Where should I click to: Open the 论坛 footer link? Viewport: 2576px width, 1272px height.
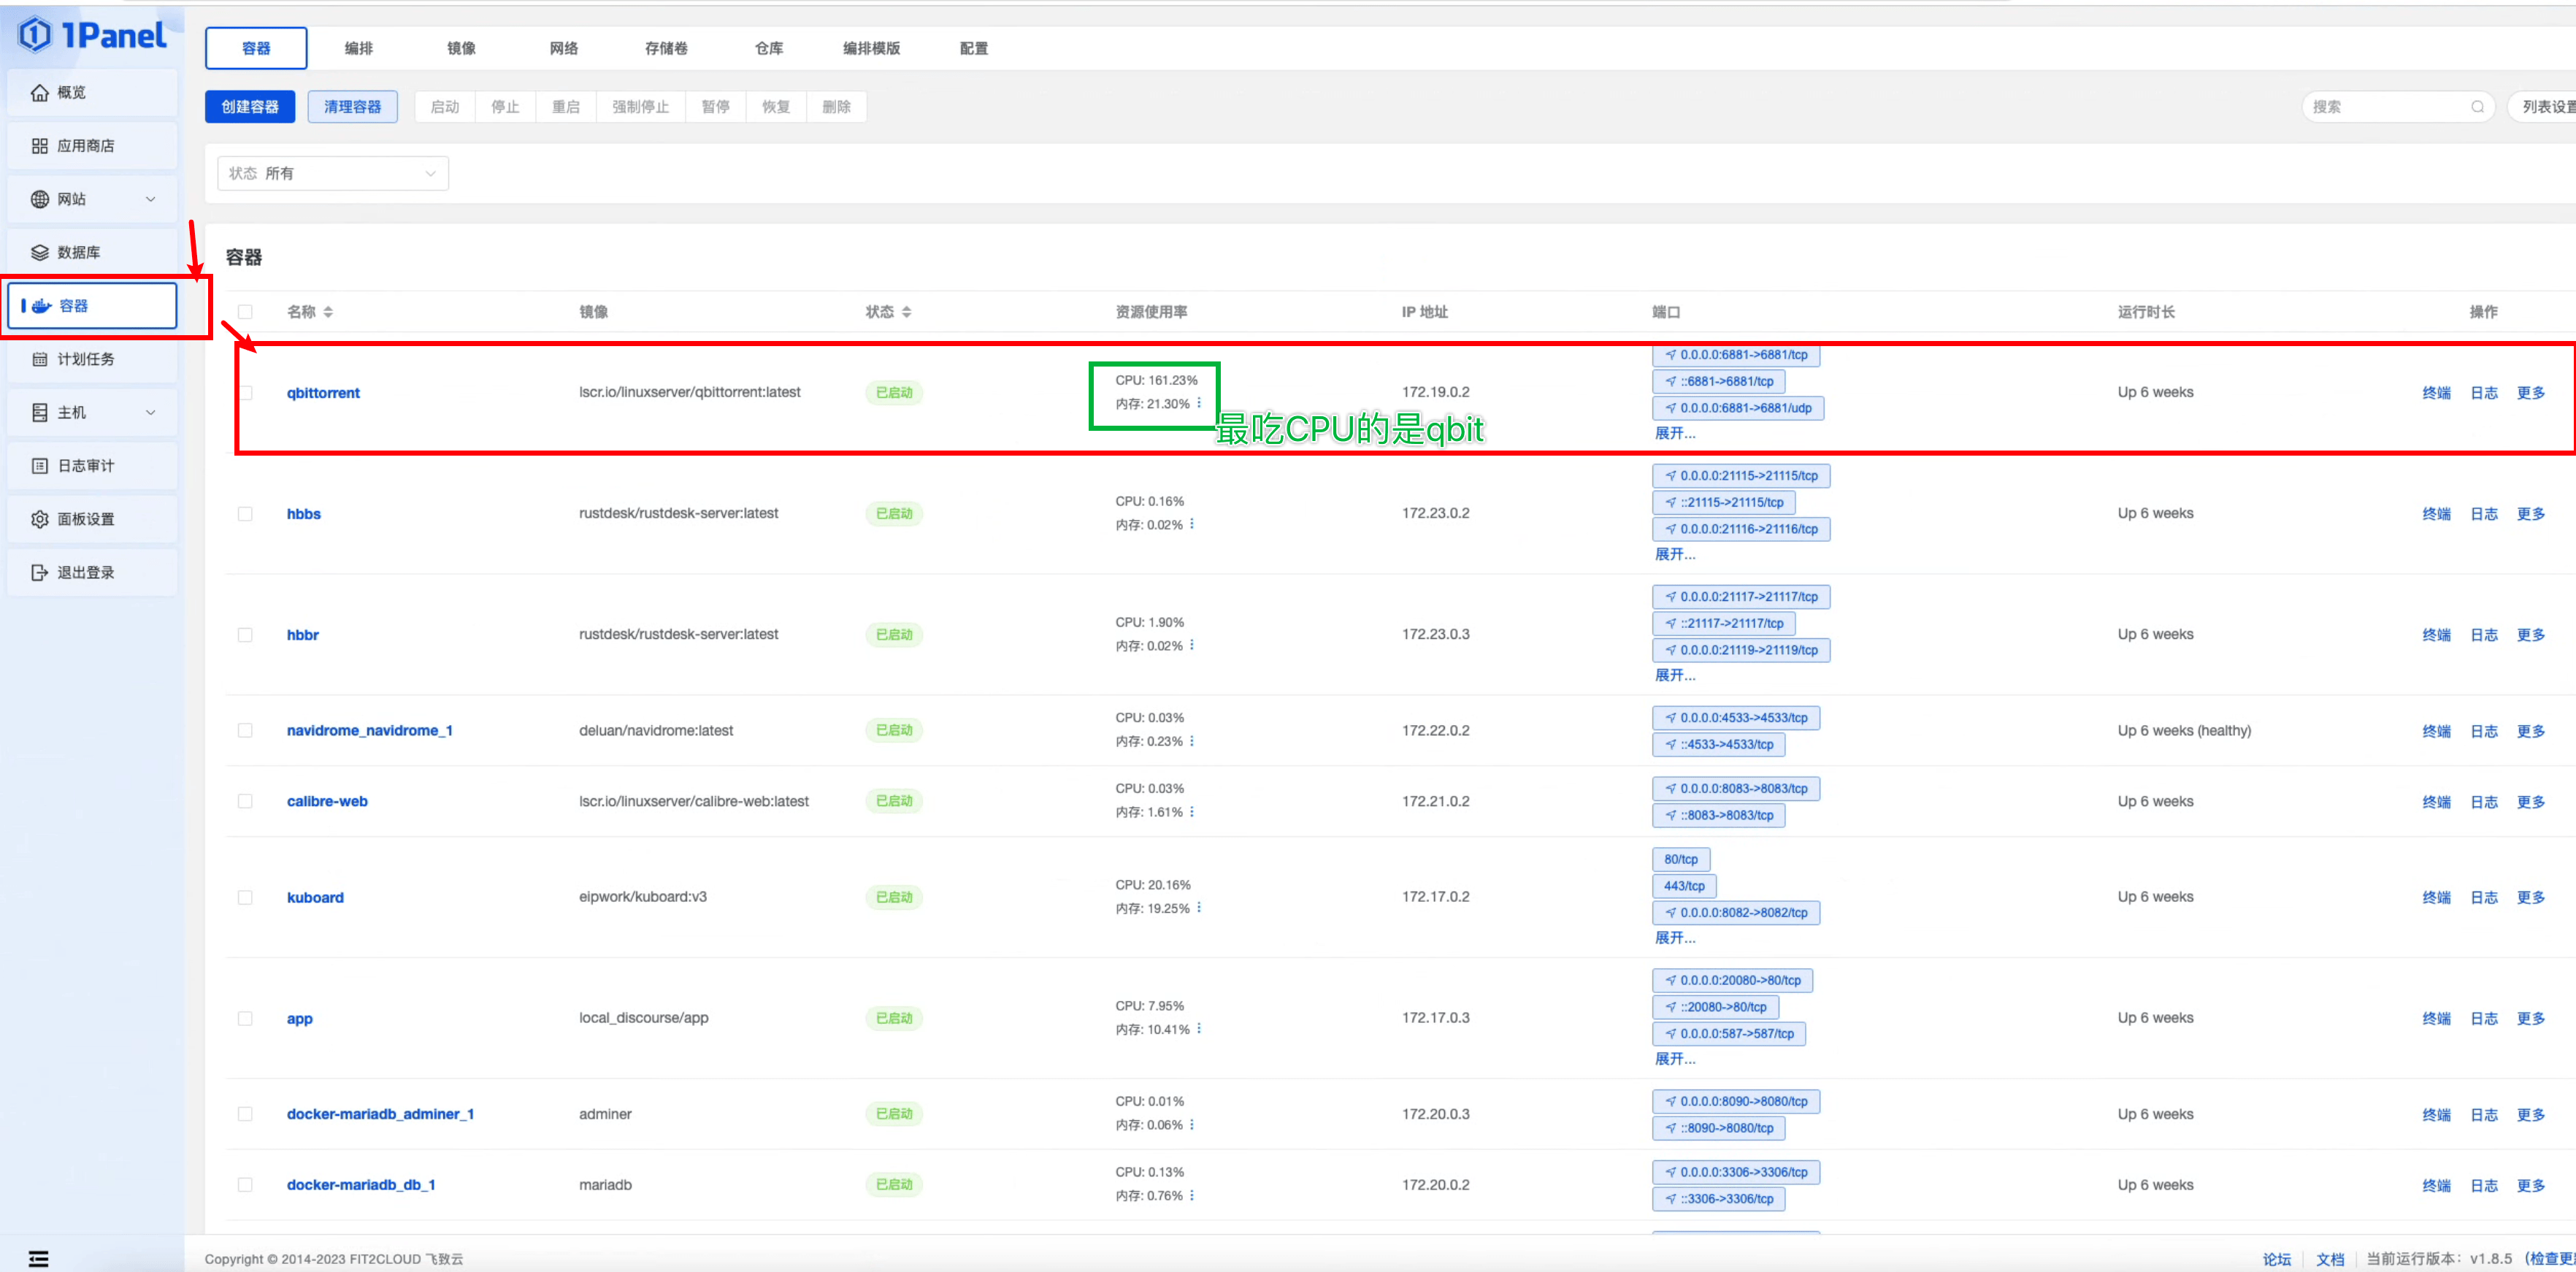pos(2276,1259)
